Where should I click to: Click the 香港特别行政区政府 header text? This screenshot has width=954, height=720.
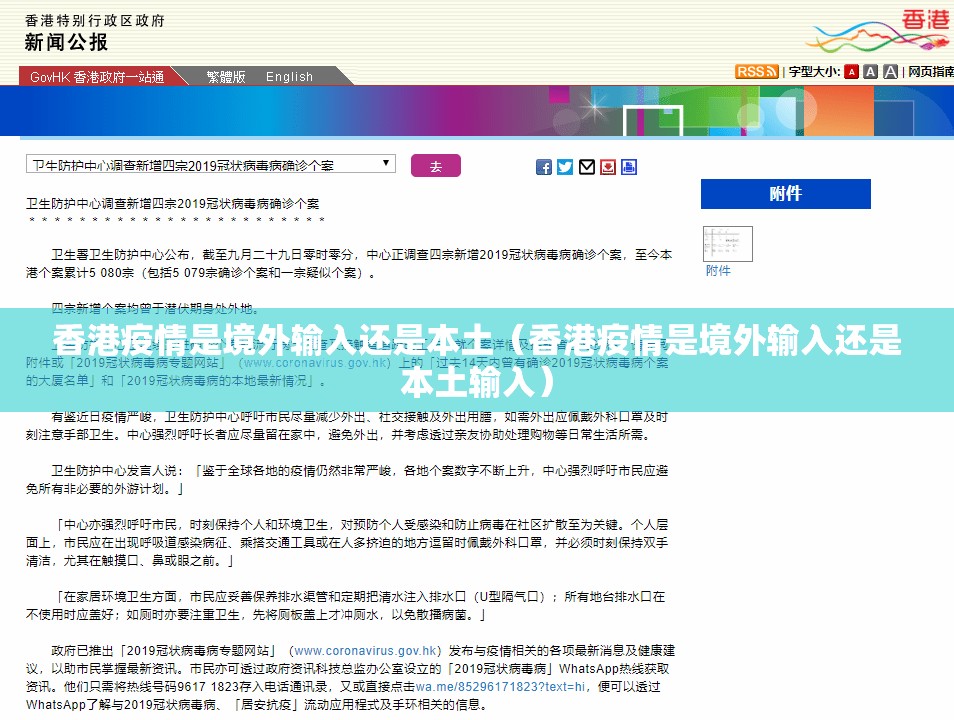tap(94, 21)
